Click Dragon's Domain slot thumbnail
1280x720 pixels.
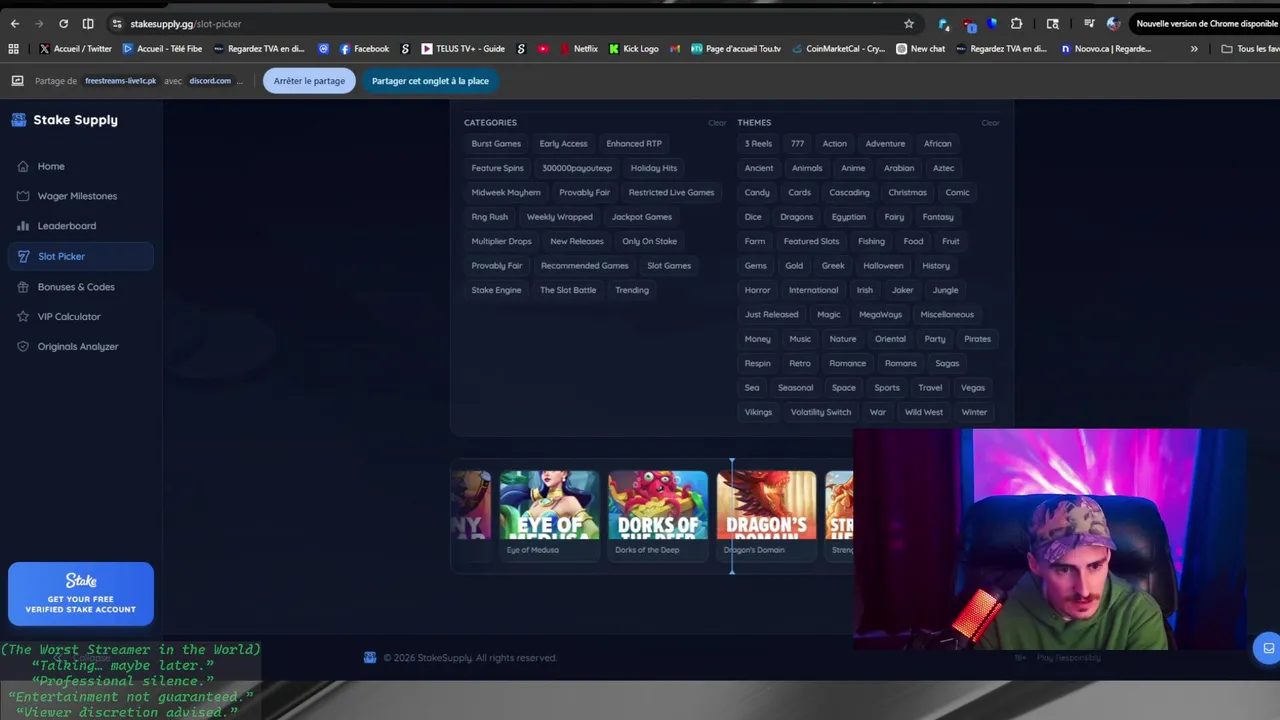tap(766, 505)
